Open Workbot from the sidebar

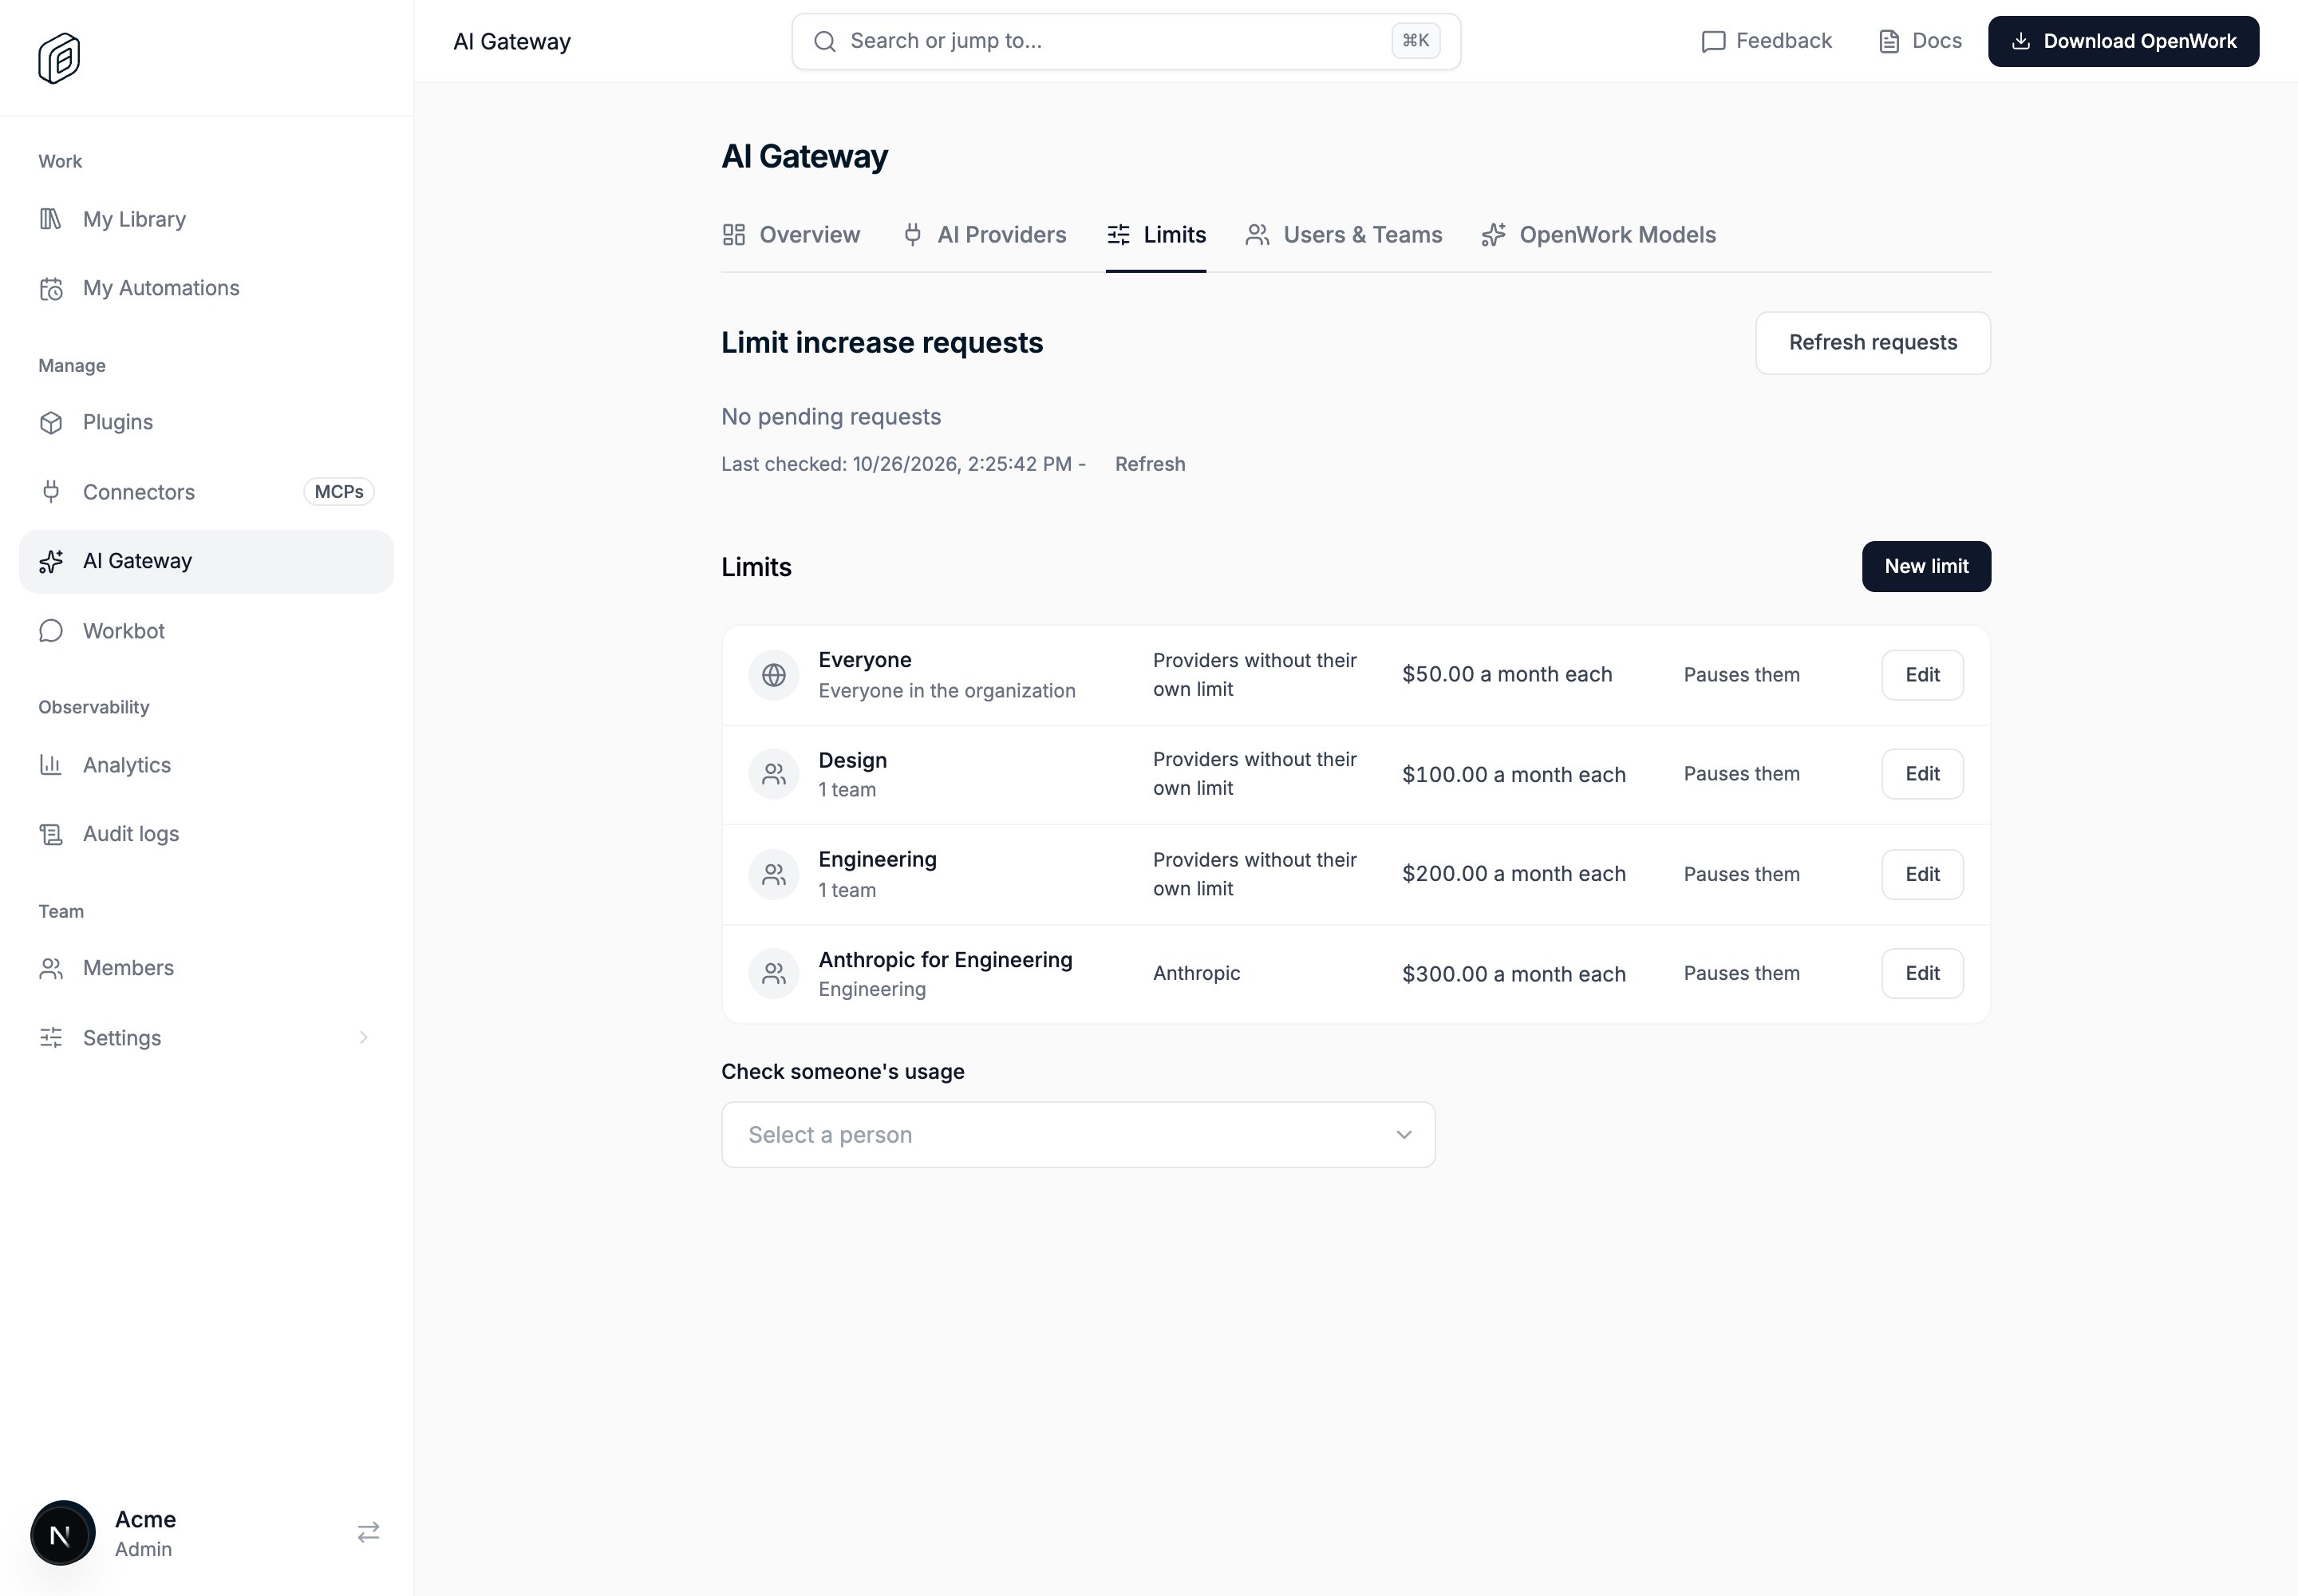pos(206,631)
